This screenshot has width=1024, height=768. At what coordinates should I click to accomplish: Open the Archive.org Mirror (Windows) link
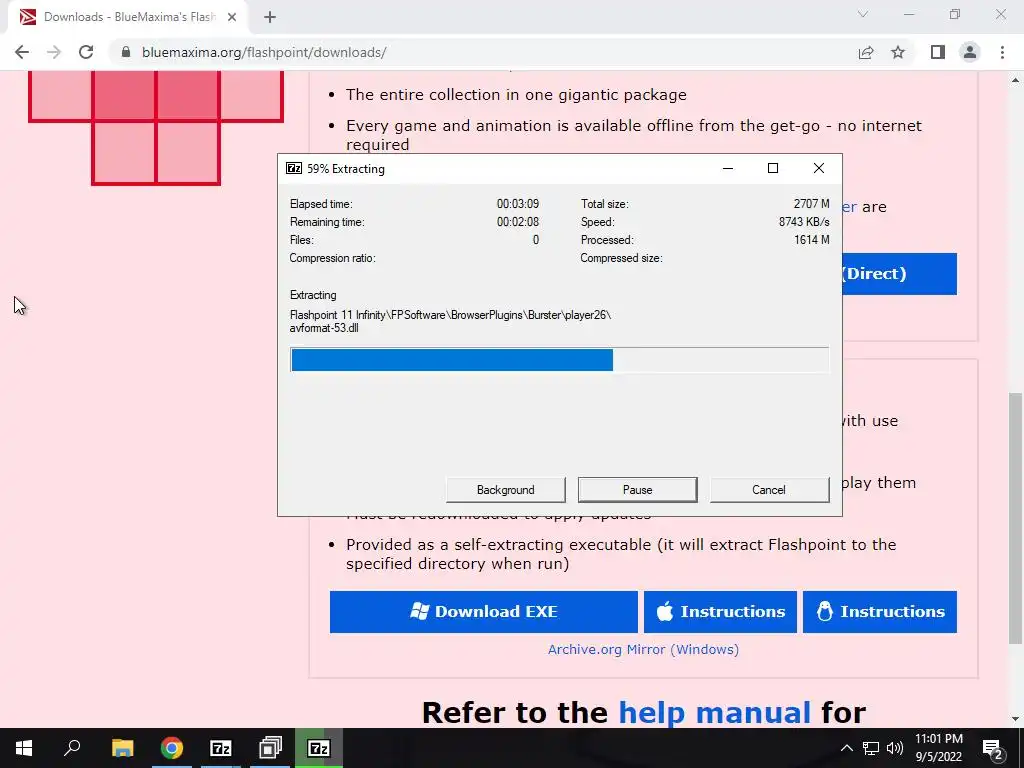643,650
